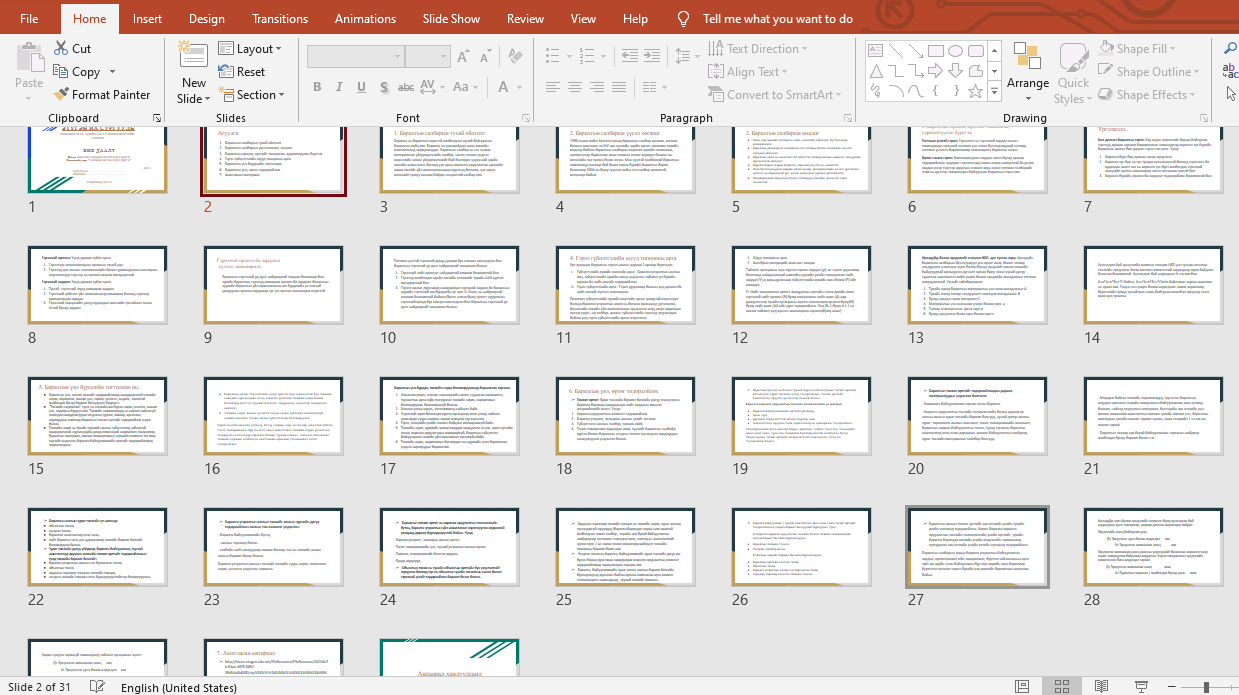Expand the Section dropdown menu
The image size is (1239, 695).
[249, 95]
